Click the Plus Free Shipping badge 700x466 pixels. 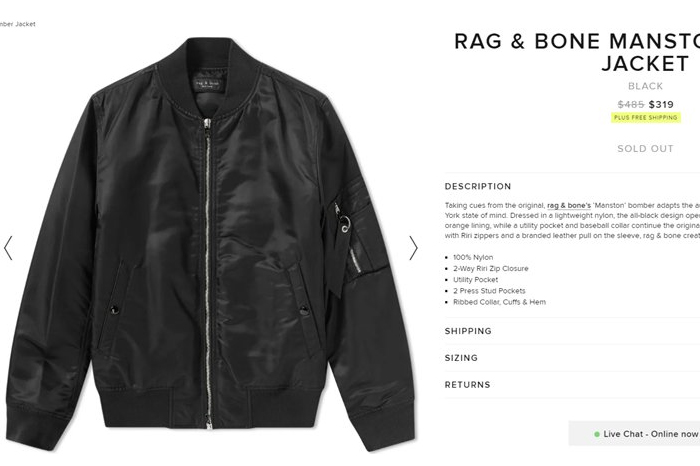coord(646,117)
